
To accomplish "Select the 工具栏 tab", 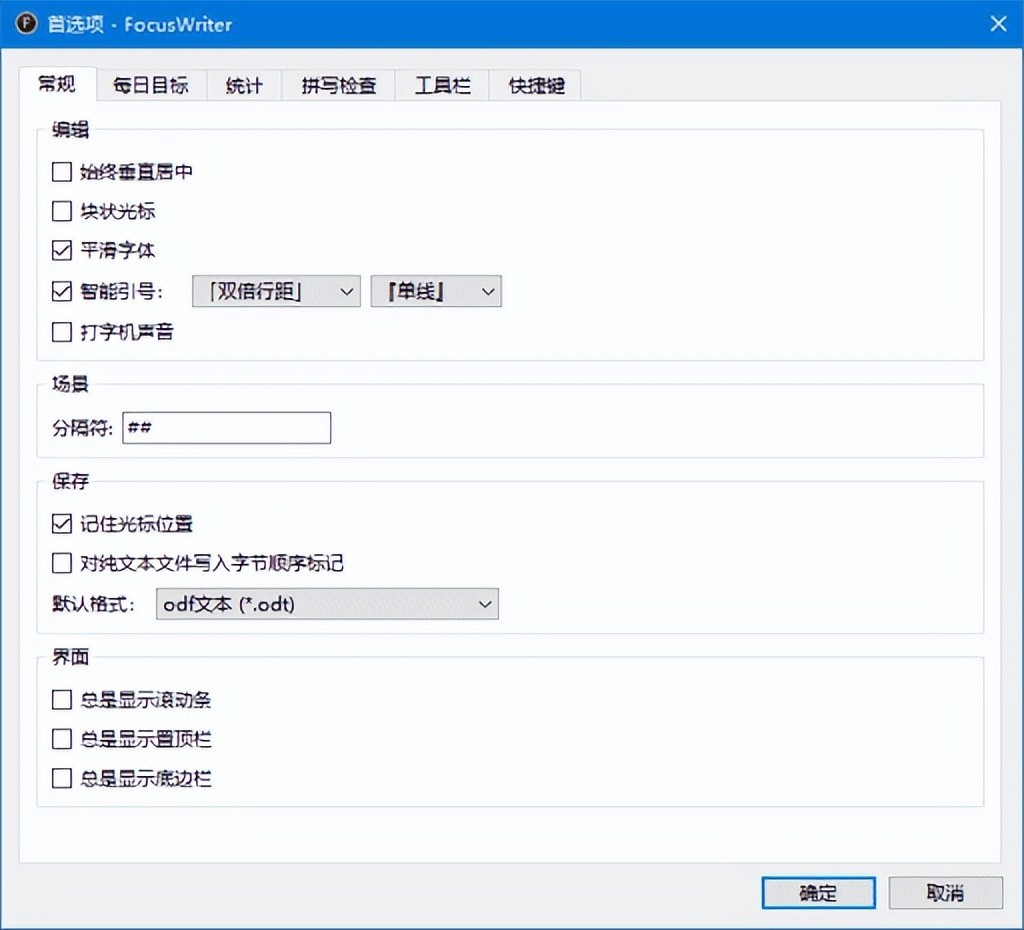I will (442, 85).
